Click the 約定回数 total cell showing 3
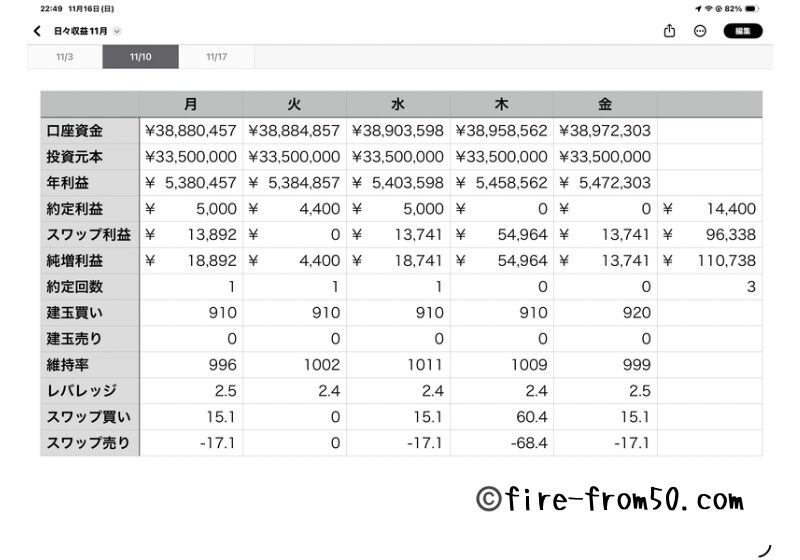The width and height of the screenshot is (800, 560). (709, 287)
